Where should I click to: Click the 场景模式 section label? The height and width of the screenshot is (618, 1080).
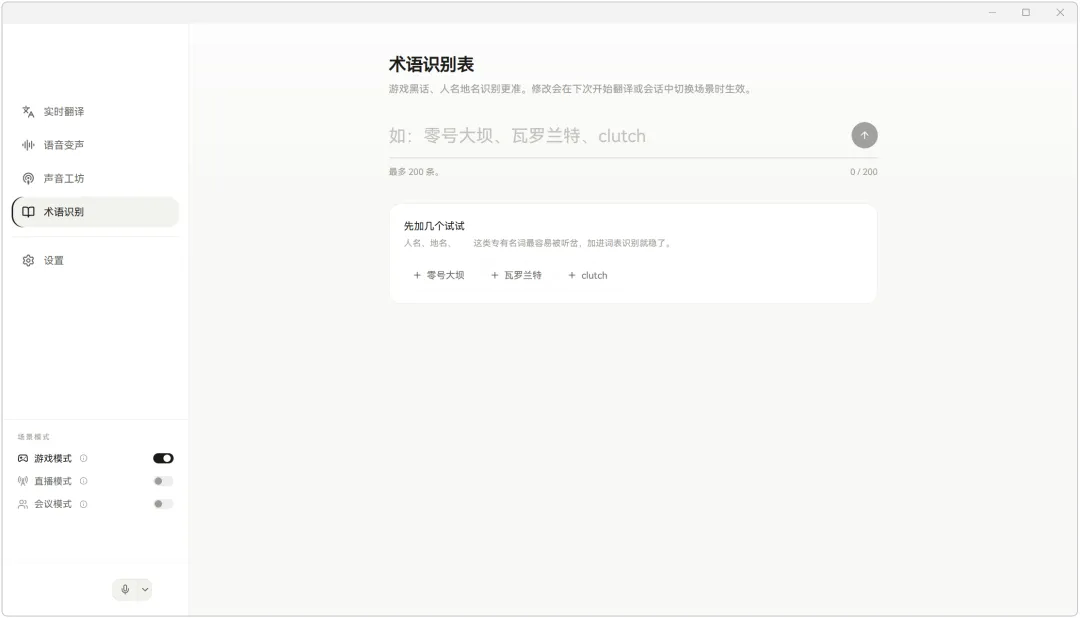[34, 437]
